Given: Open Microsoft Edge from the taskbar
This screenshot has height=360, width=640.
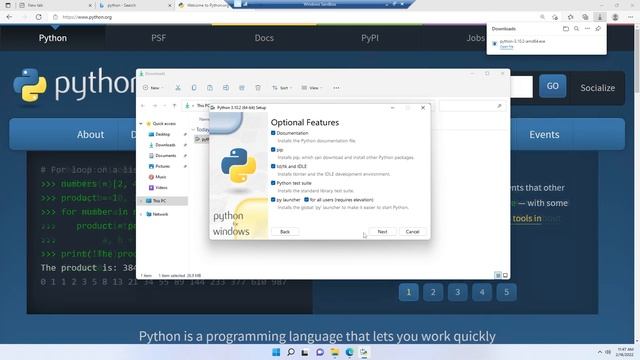Looking at the screenshot, I should (349, 352).
